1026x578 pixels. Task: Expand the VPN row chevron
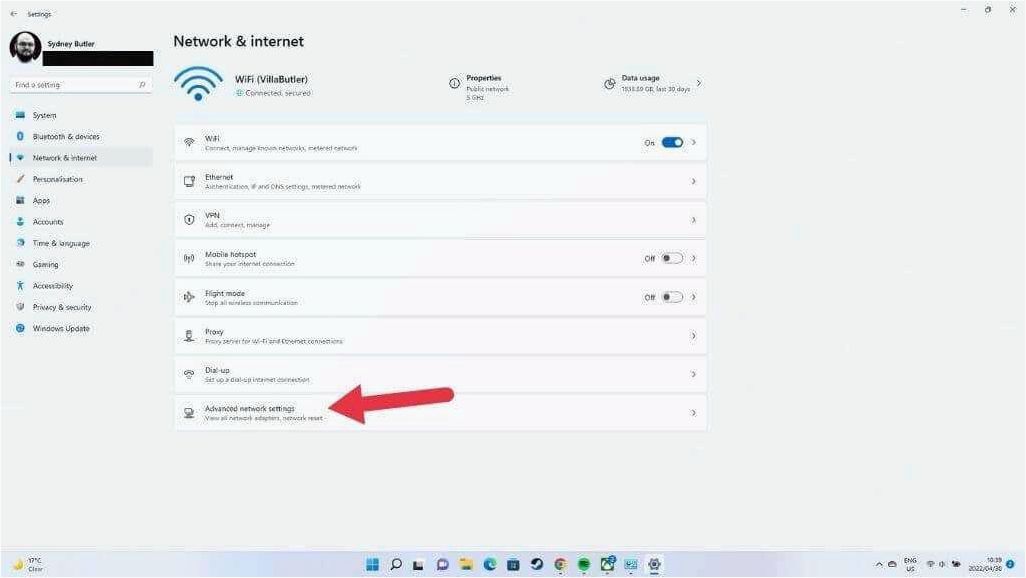694,220
